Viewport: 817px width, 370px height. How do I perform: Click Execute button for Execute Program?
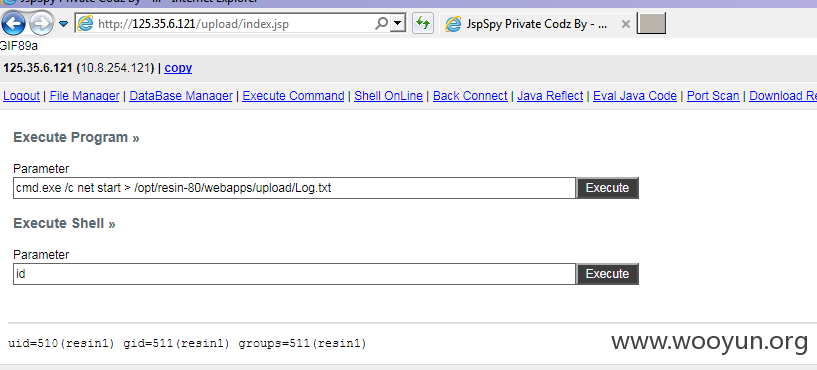point(607,188)
